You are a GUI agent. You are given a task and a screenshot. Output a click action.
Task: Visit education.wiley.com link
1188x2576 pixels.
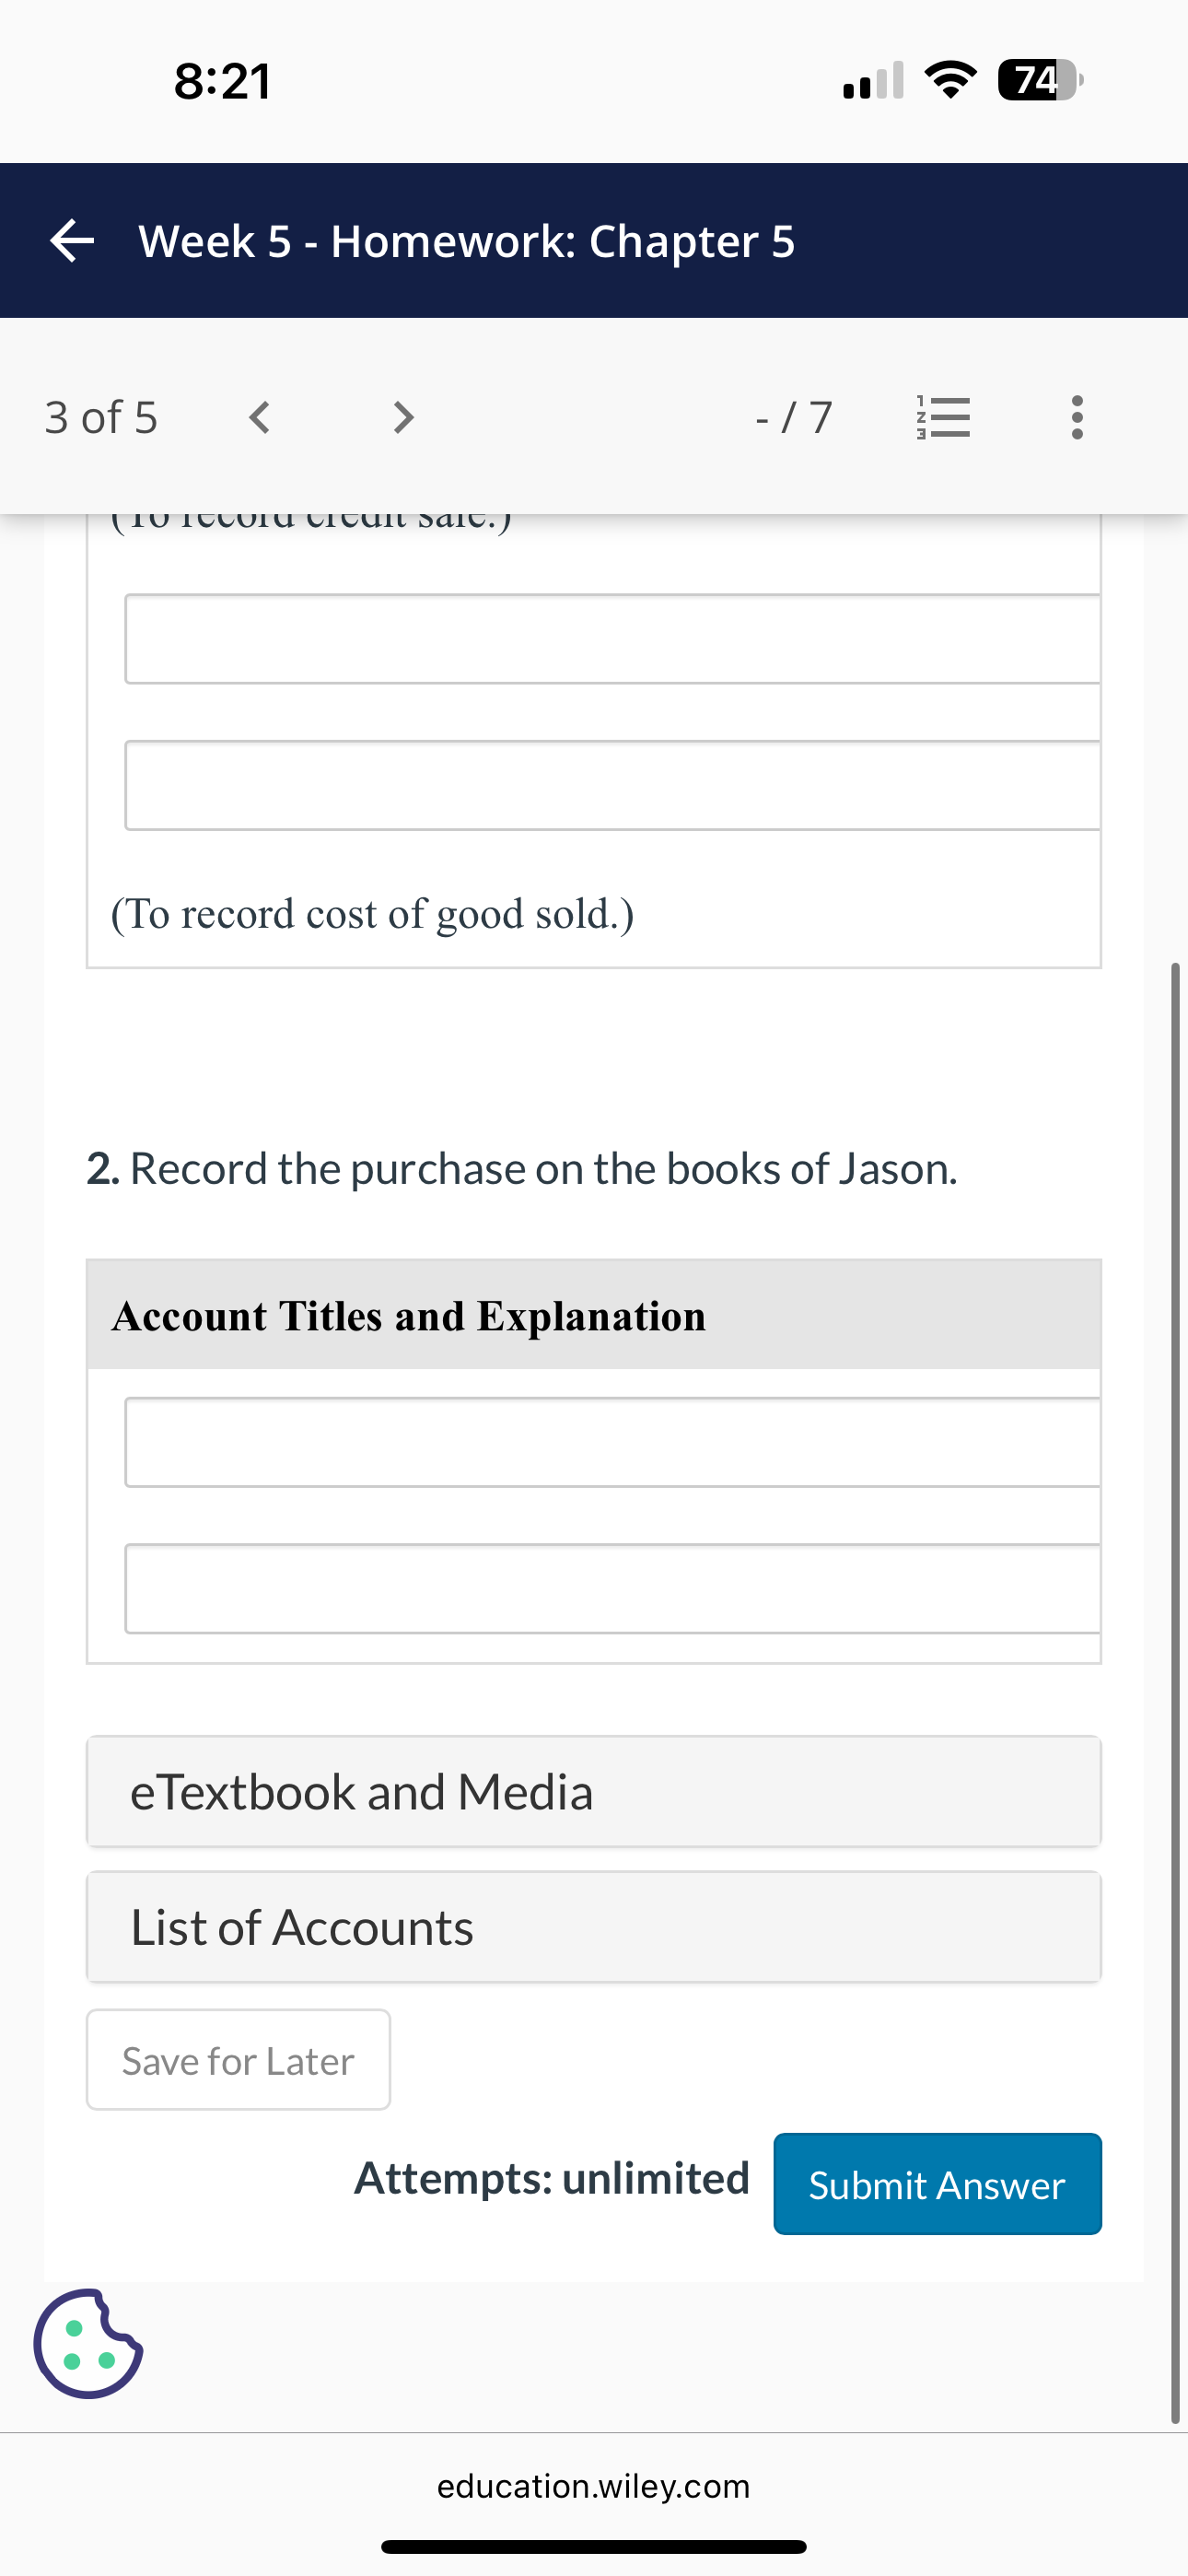[594, 2485]
